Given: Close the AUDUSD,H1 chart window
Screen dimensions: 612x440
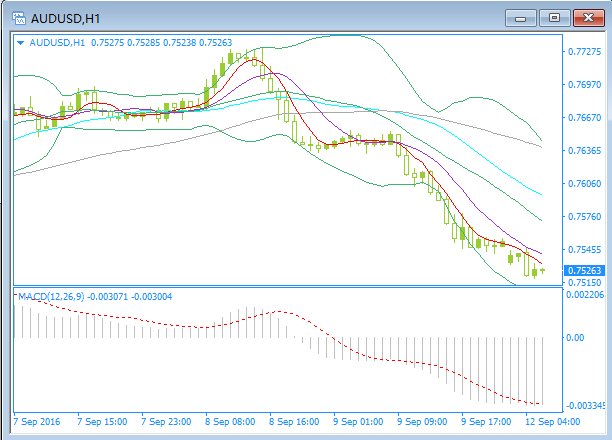Looking at the screenshot, I should pyautogui.click(x=585, y=17).
